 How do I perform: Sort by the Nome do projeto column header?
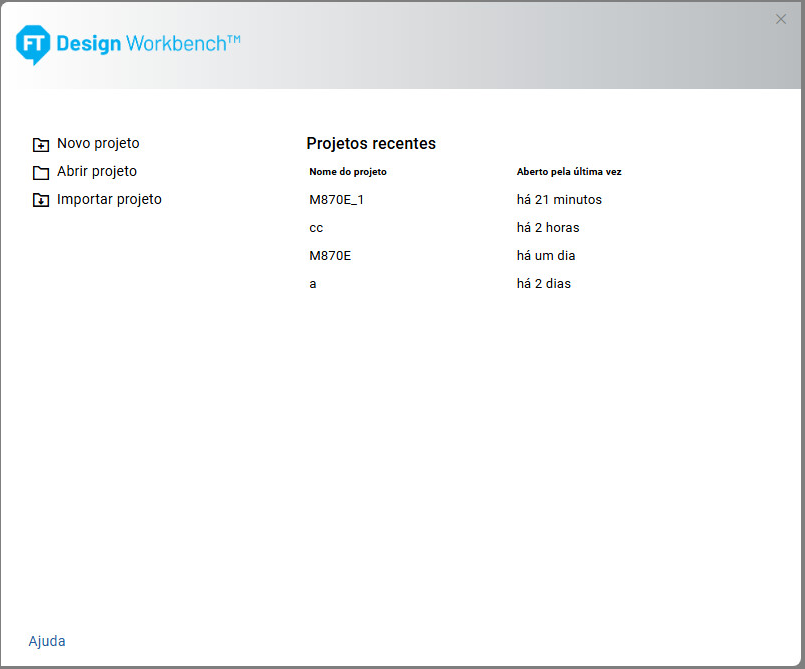(x=348, y=172)
